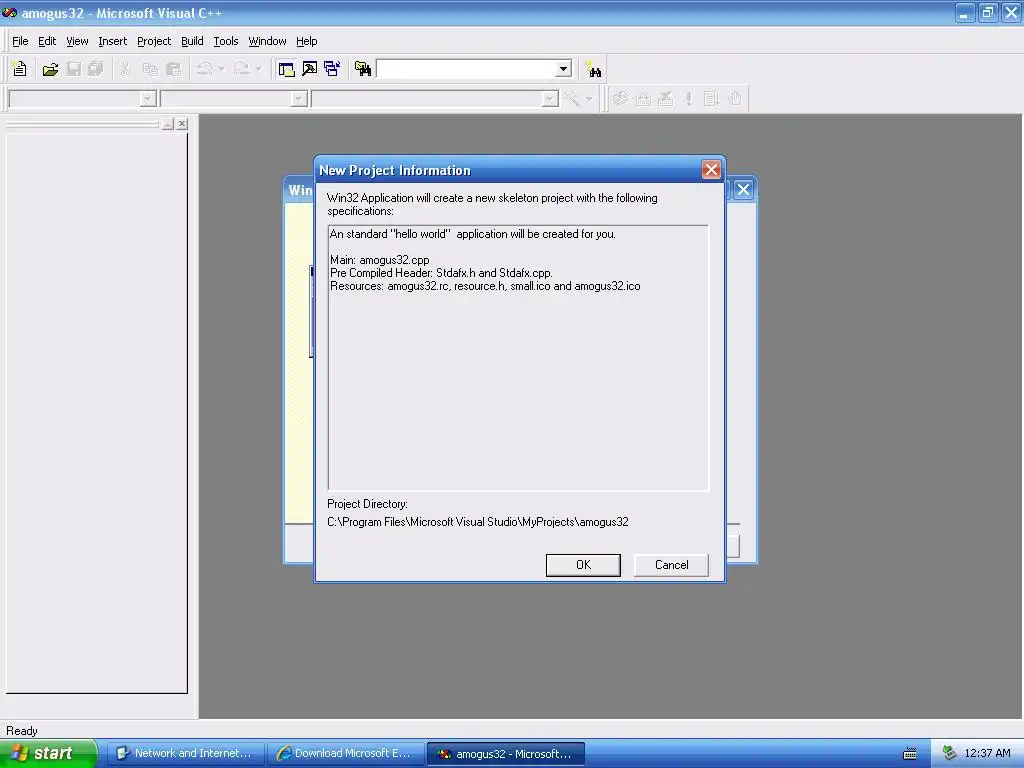Open the Edit menu

pyautogui.click(x=47, y=41)
